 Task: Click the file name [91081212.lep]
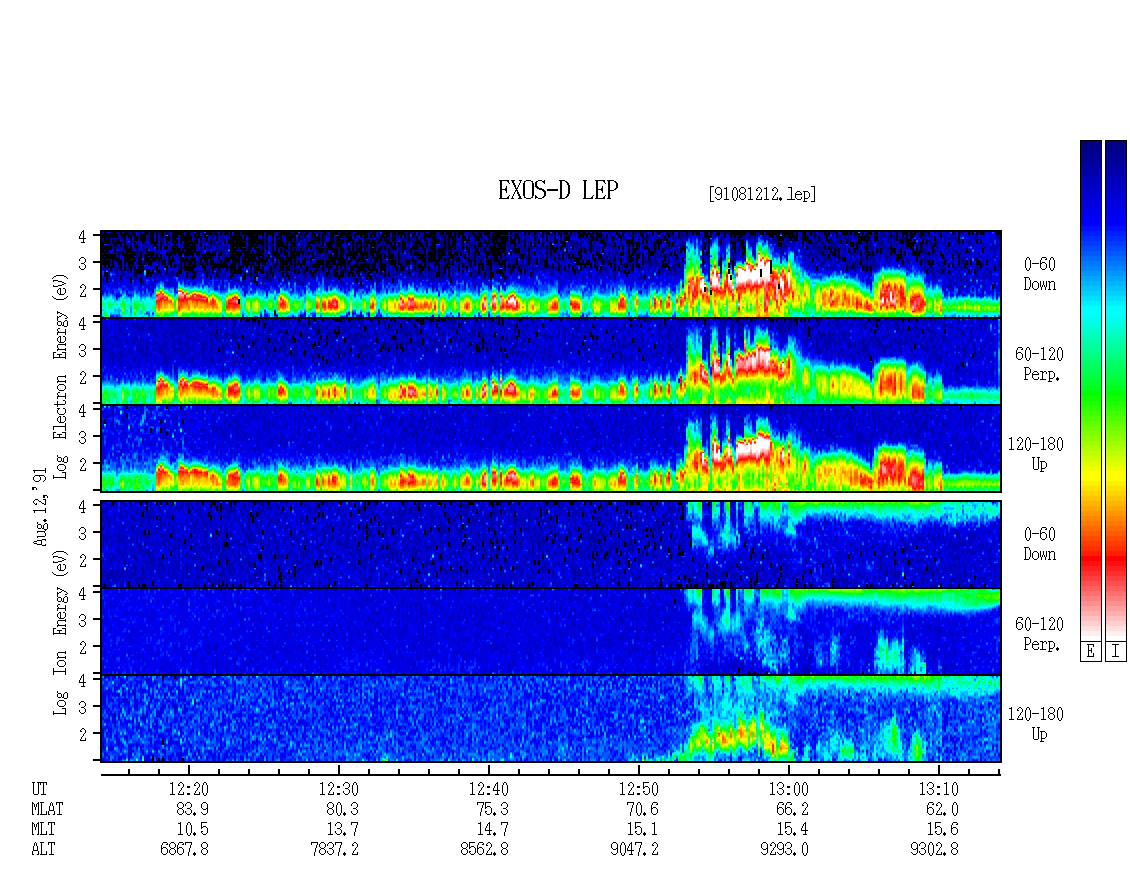pos(762,194)
